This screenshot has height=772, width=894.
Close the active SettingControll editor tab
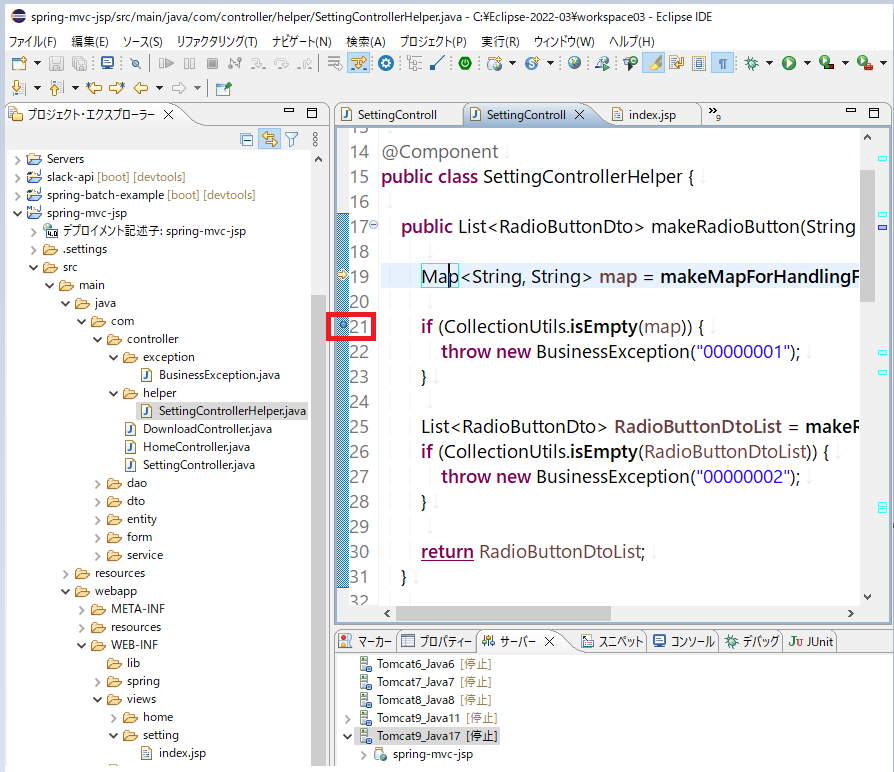click(x=579, y=115)
